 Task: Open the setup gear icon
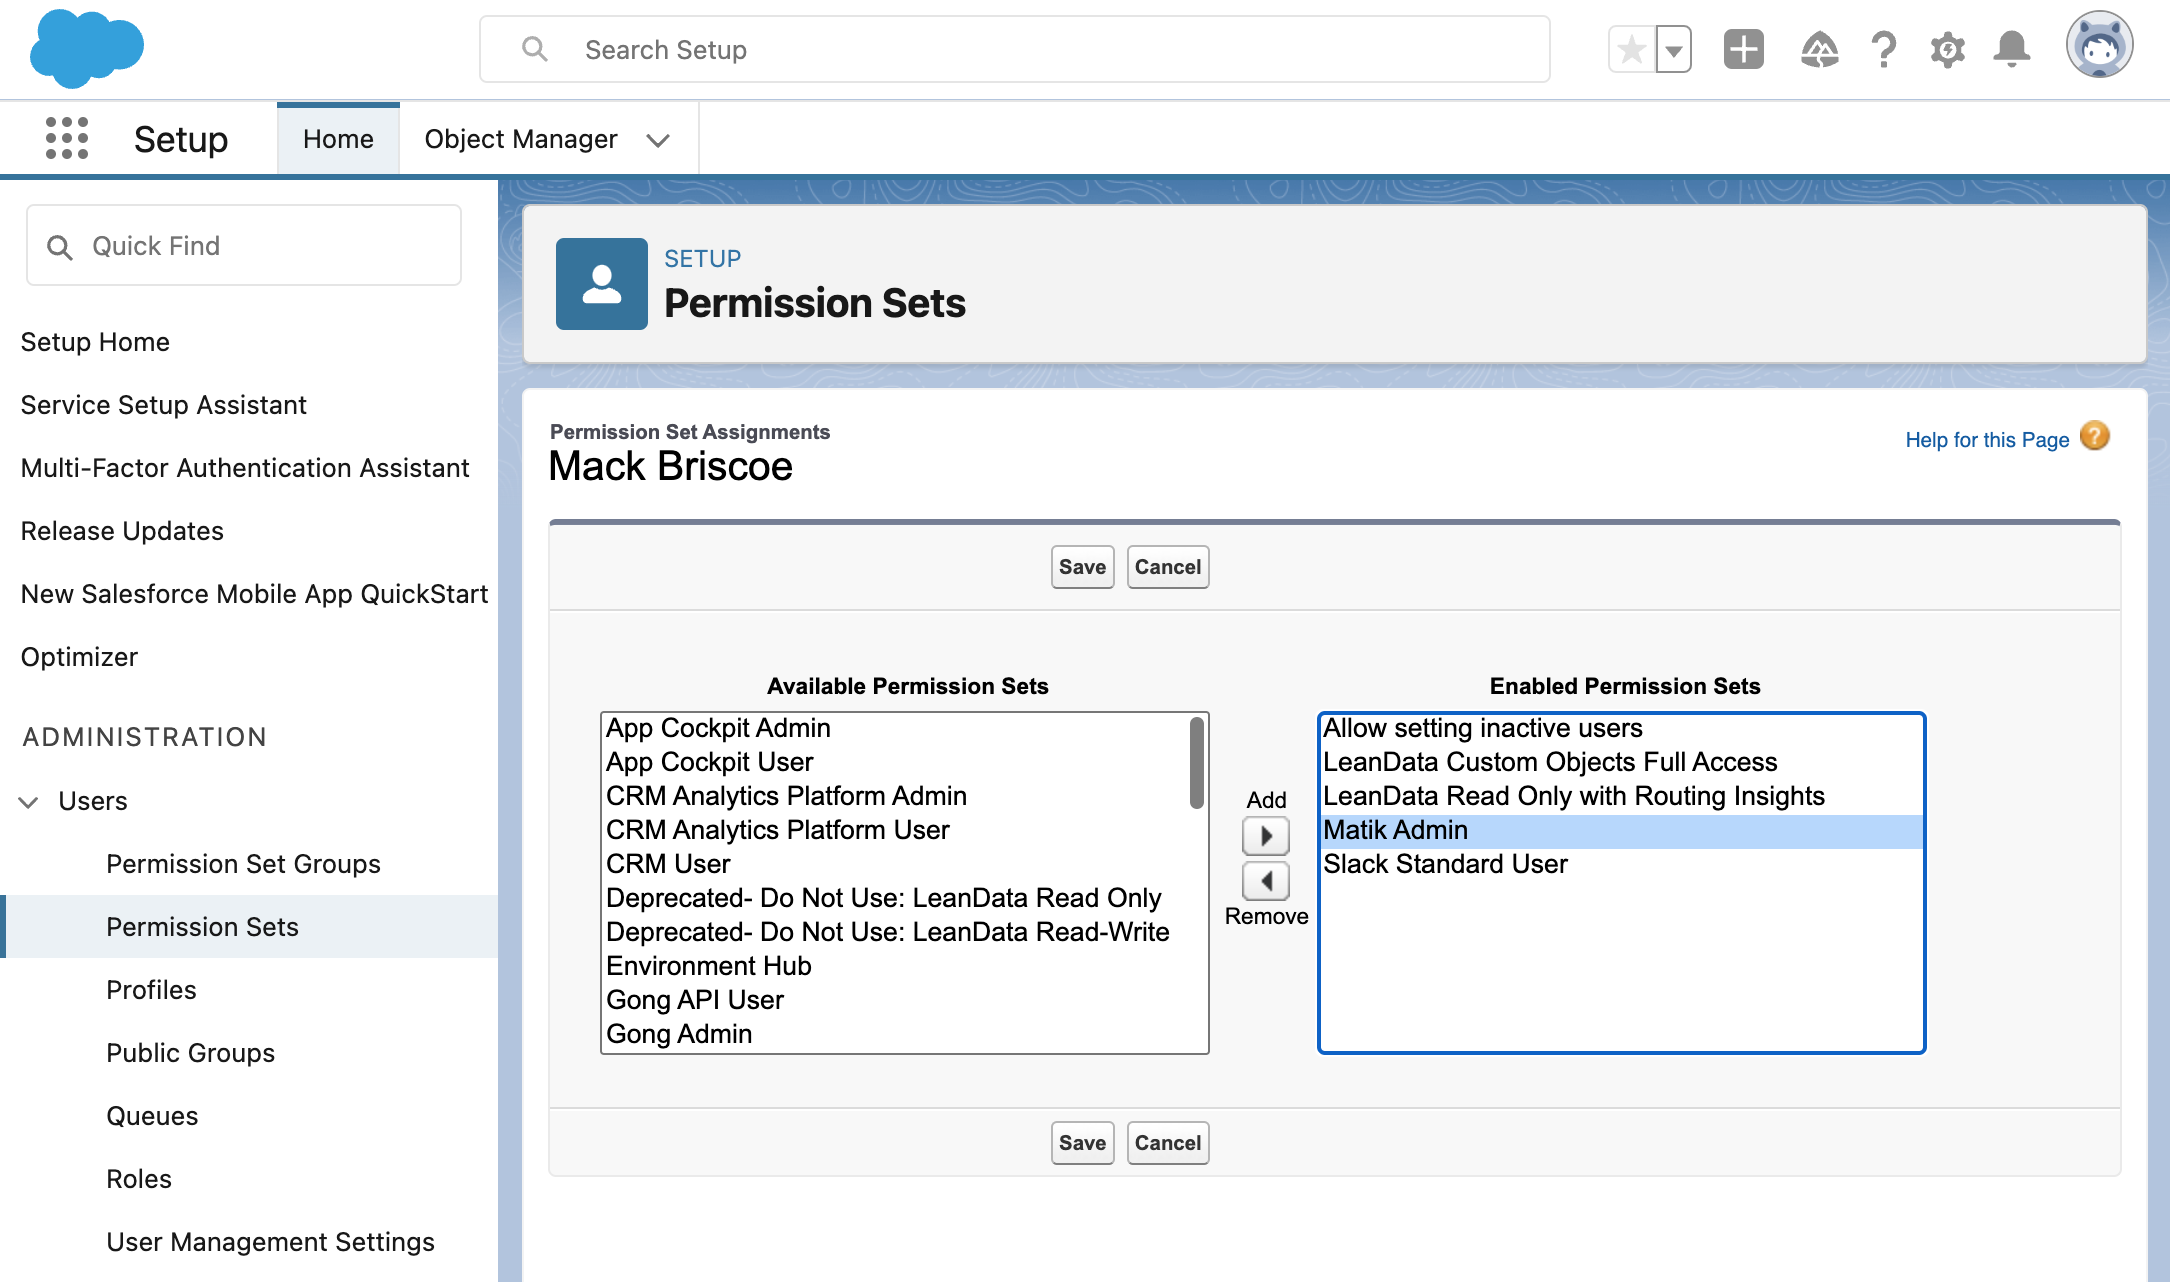point(1947,49)
